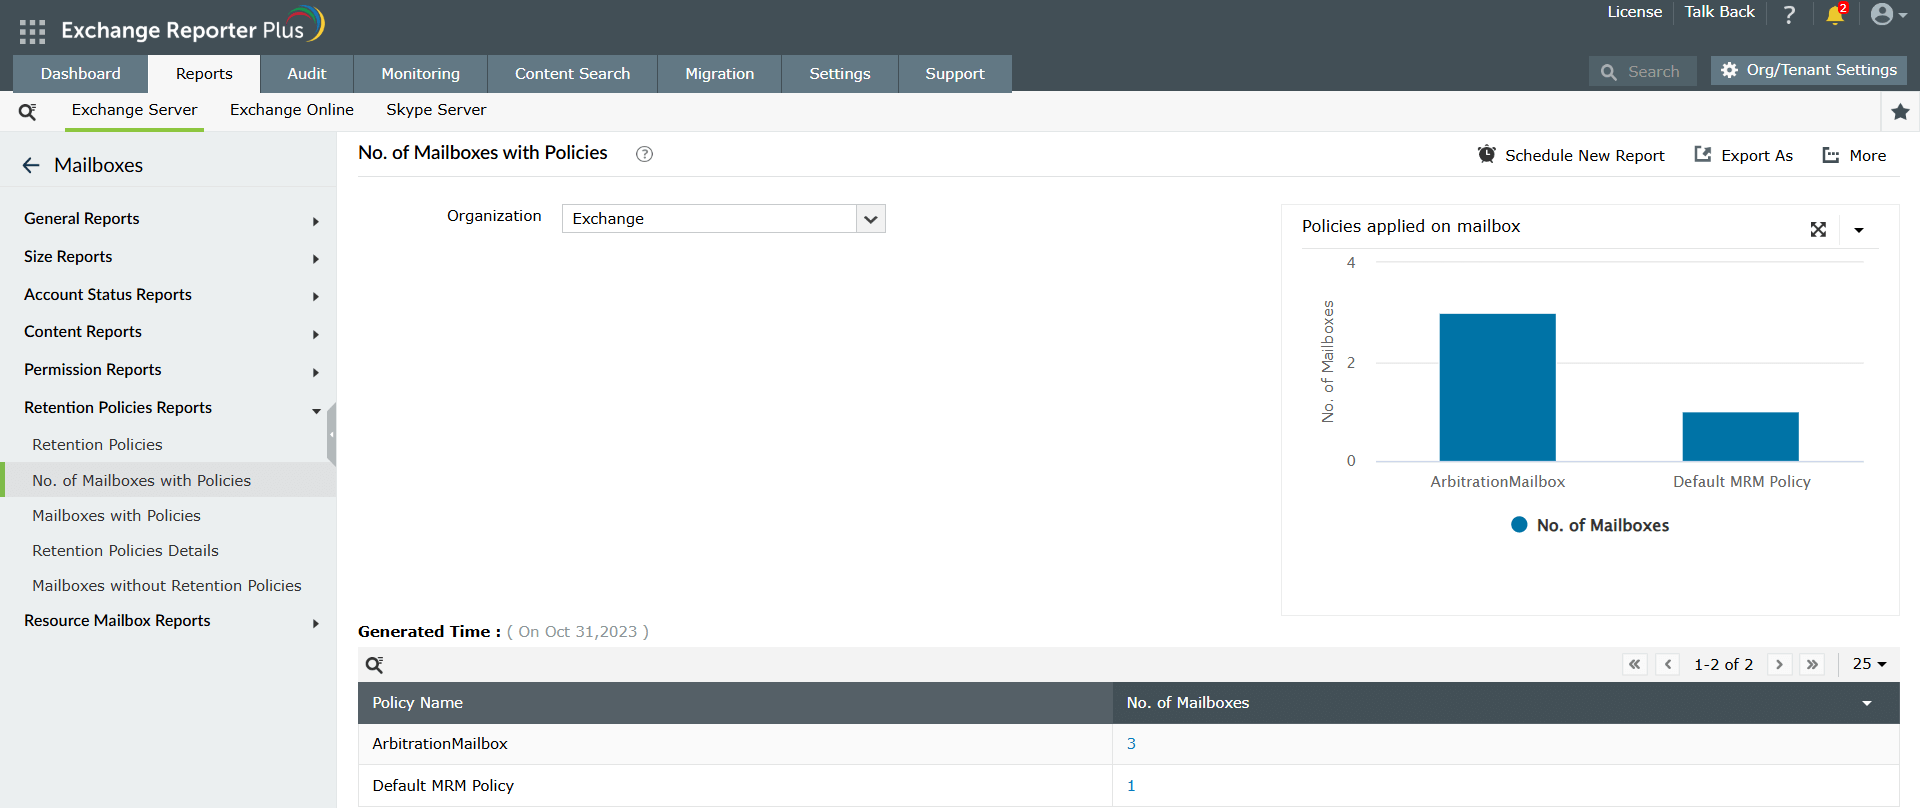Open the chart options dropdown arrow
The height and width of the screenshot is (808, 1920).
[x=1859, y=230]
